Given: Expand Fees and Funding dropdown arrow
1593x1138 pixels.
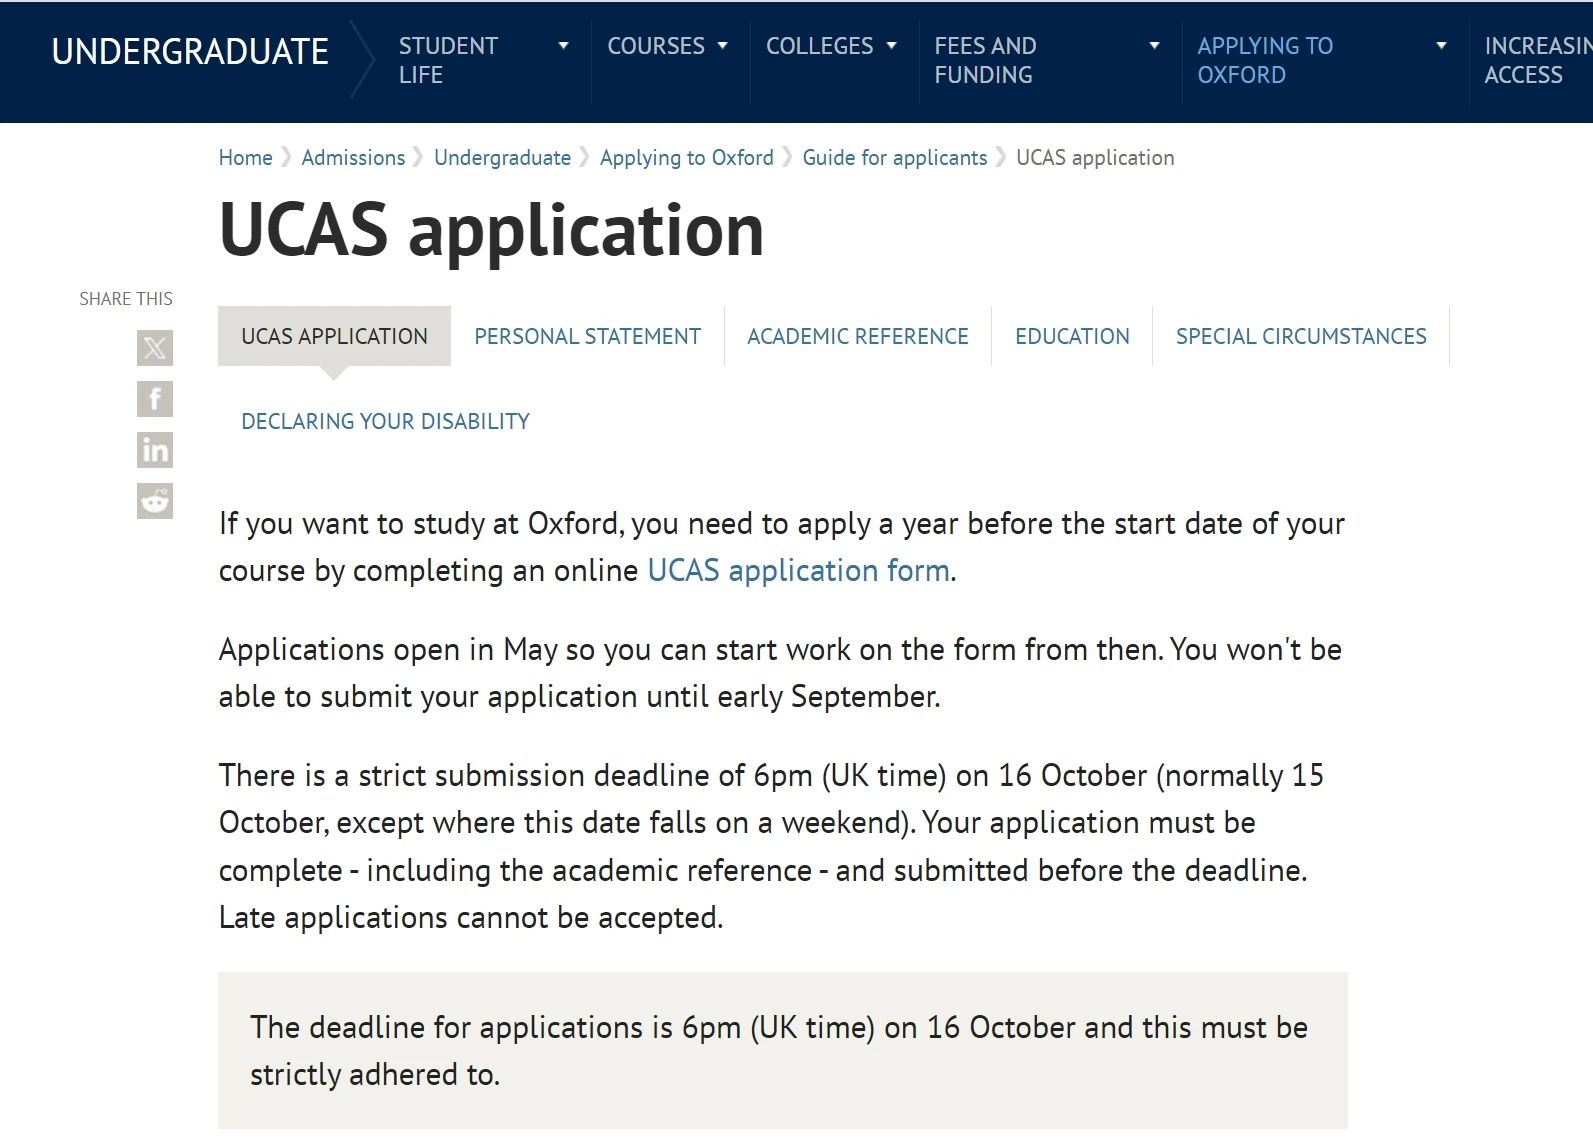Looking at the screenshot, I should (1154, 46).
